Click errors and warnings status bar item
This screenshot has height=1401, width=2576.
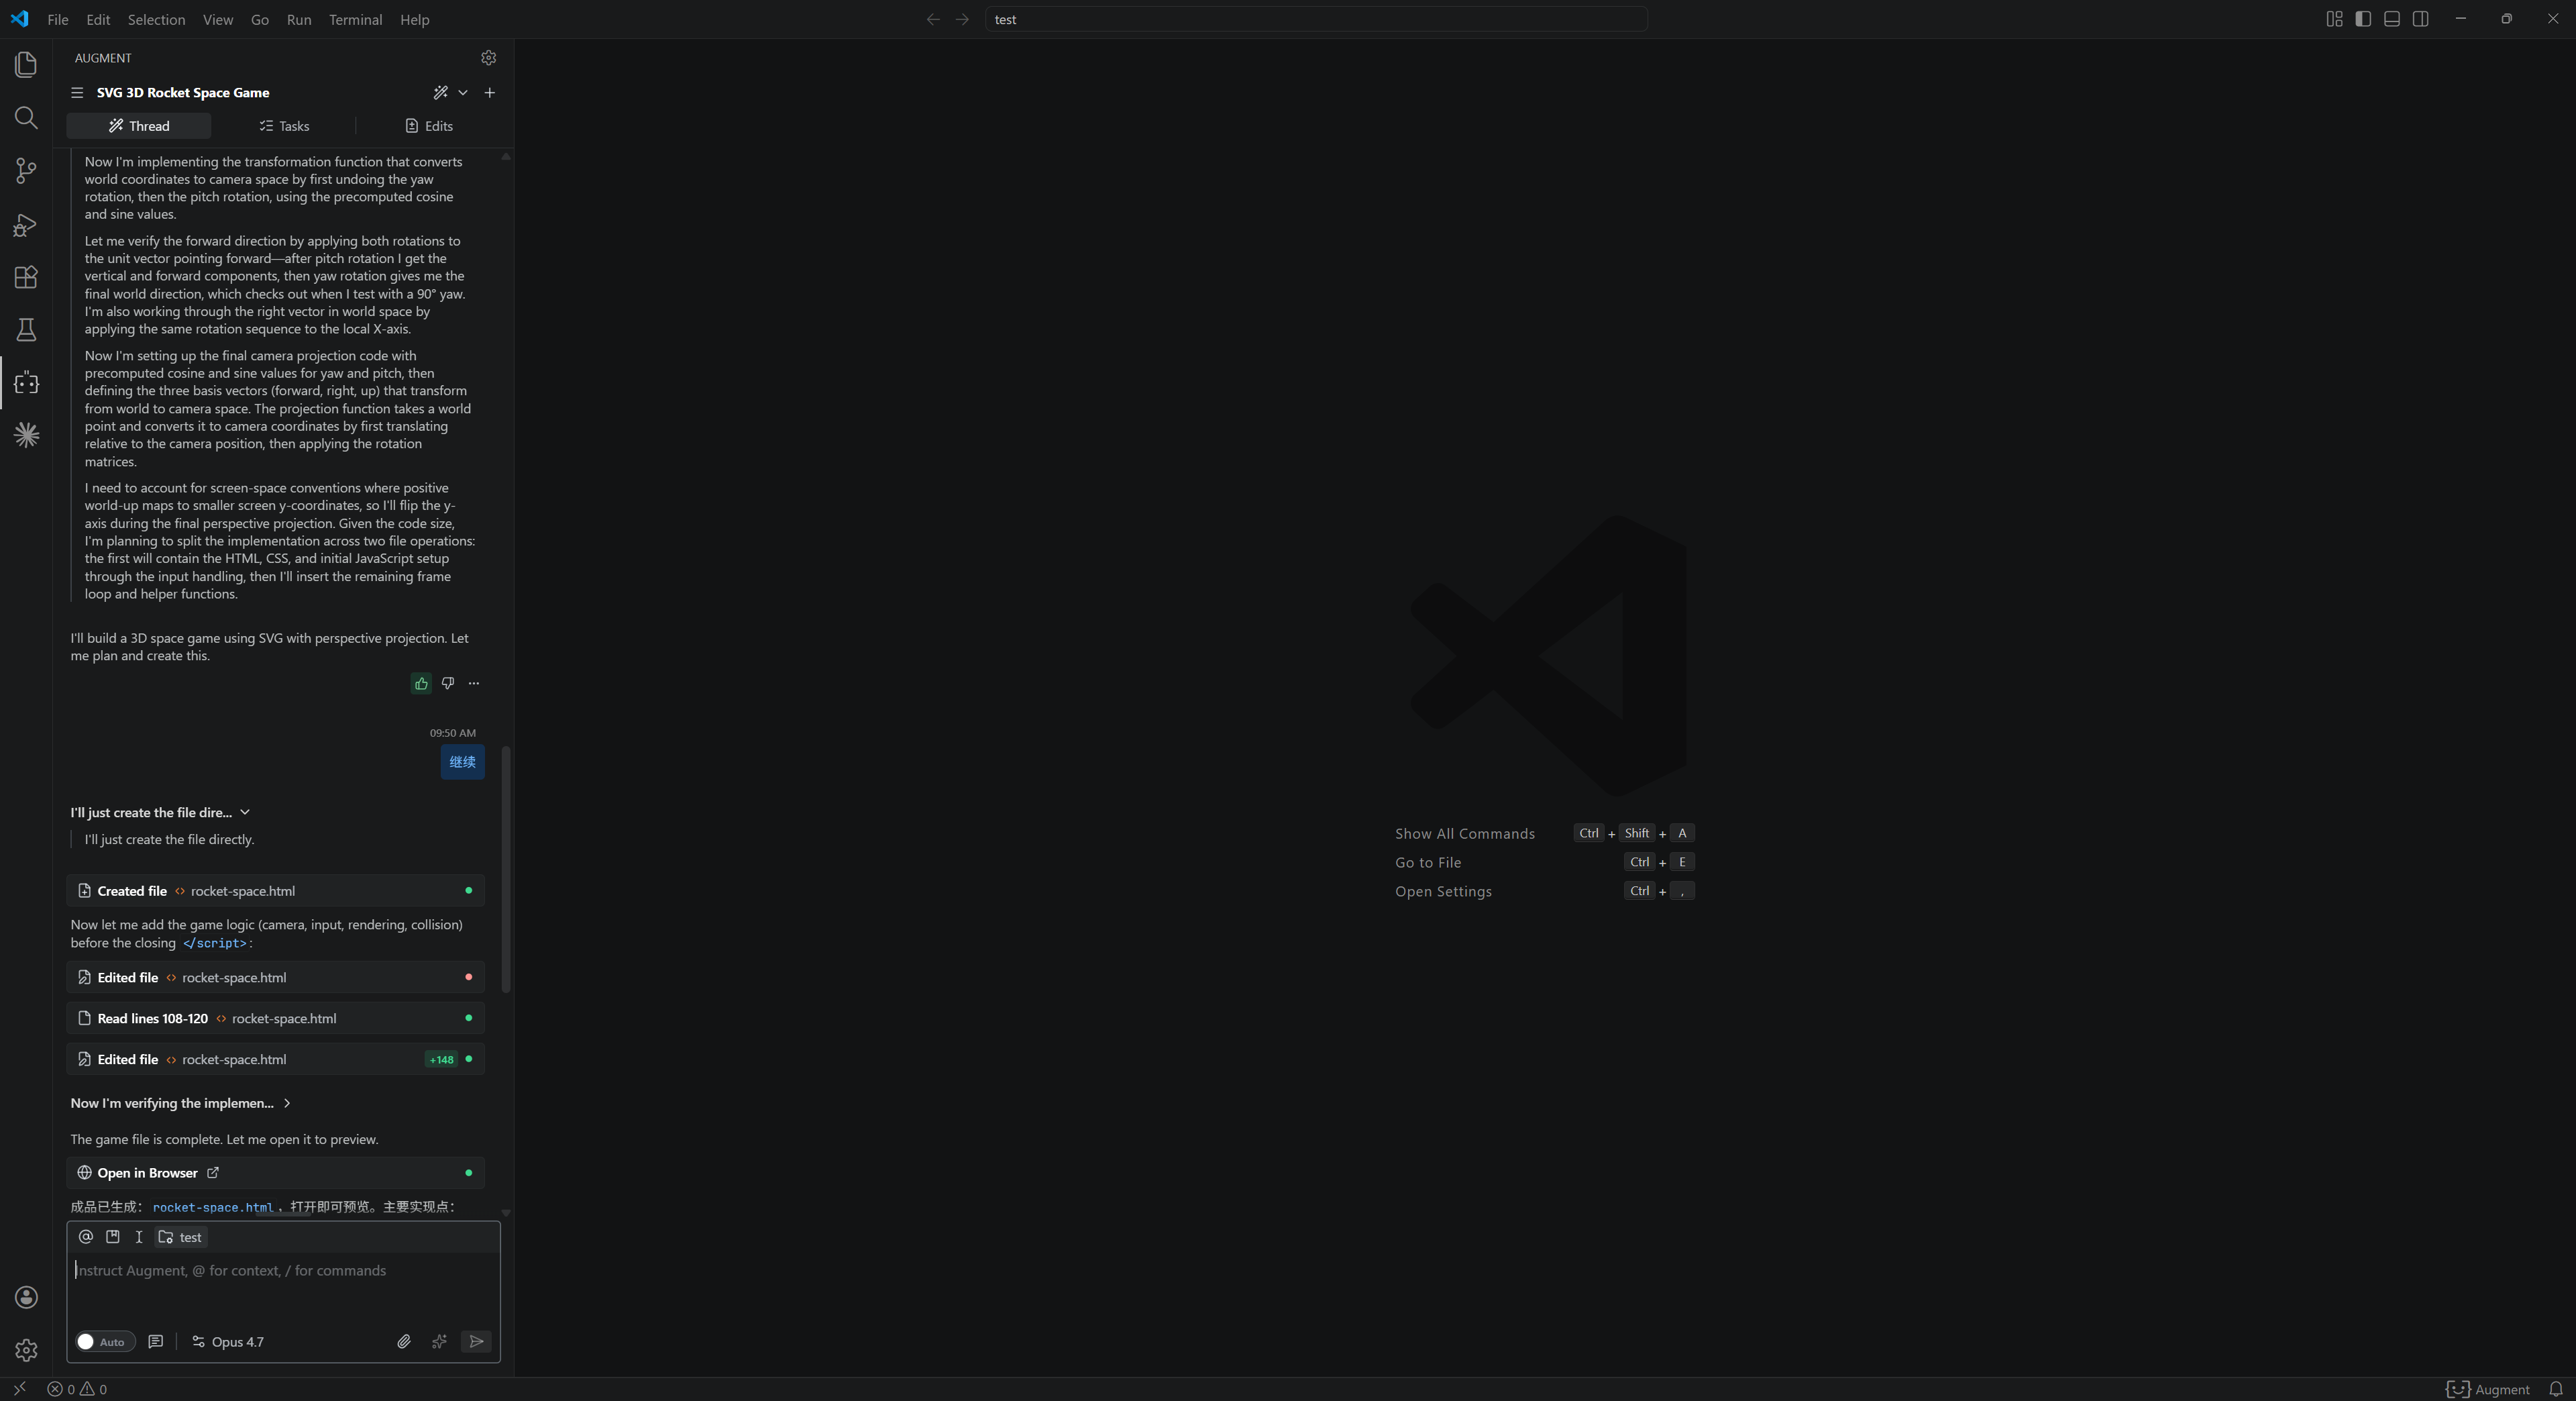(x=77, y=1389)
